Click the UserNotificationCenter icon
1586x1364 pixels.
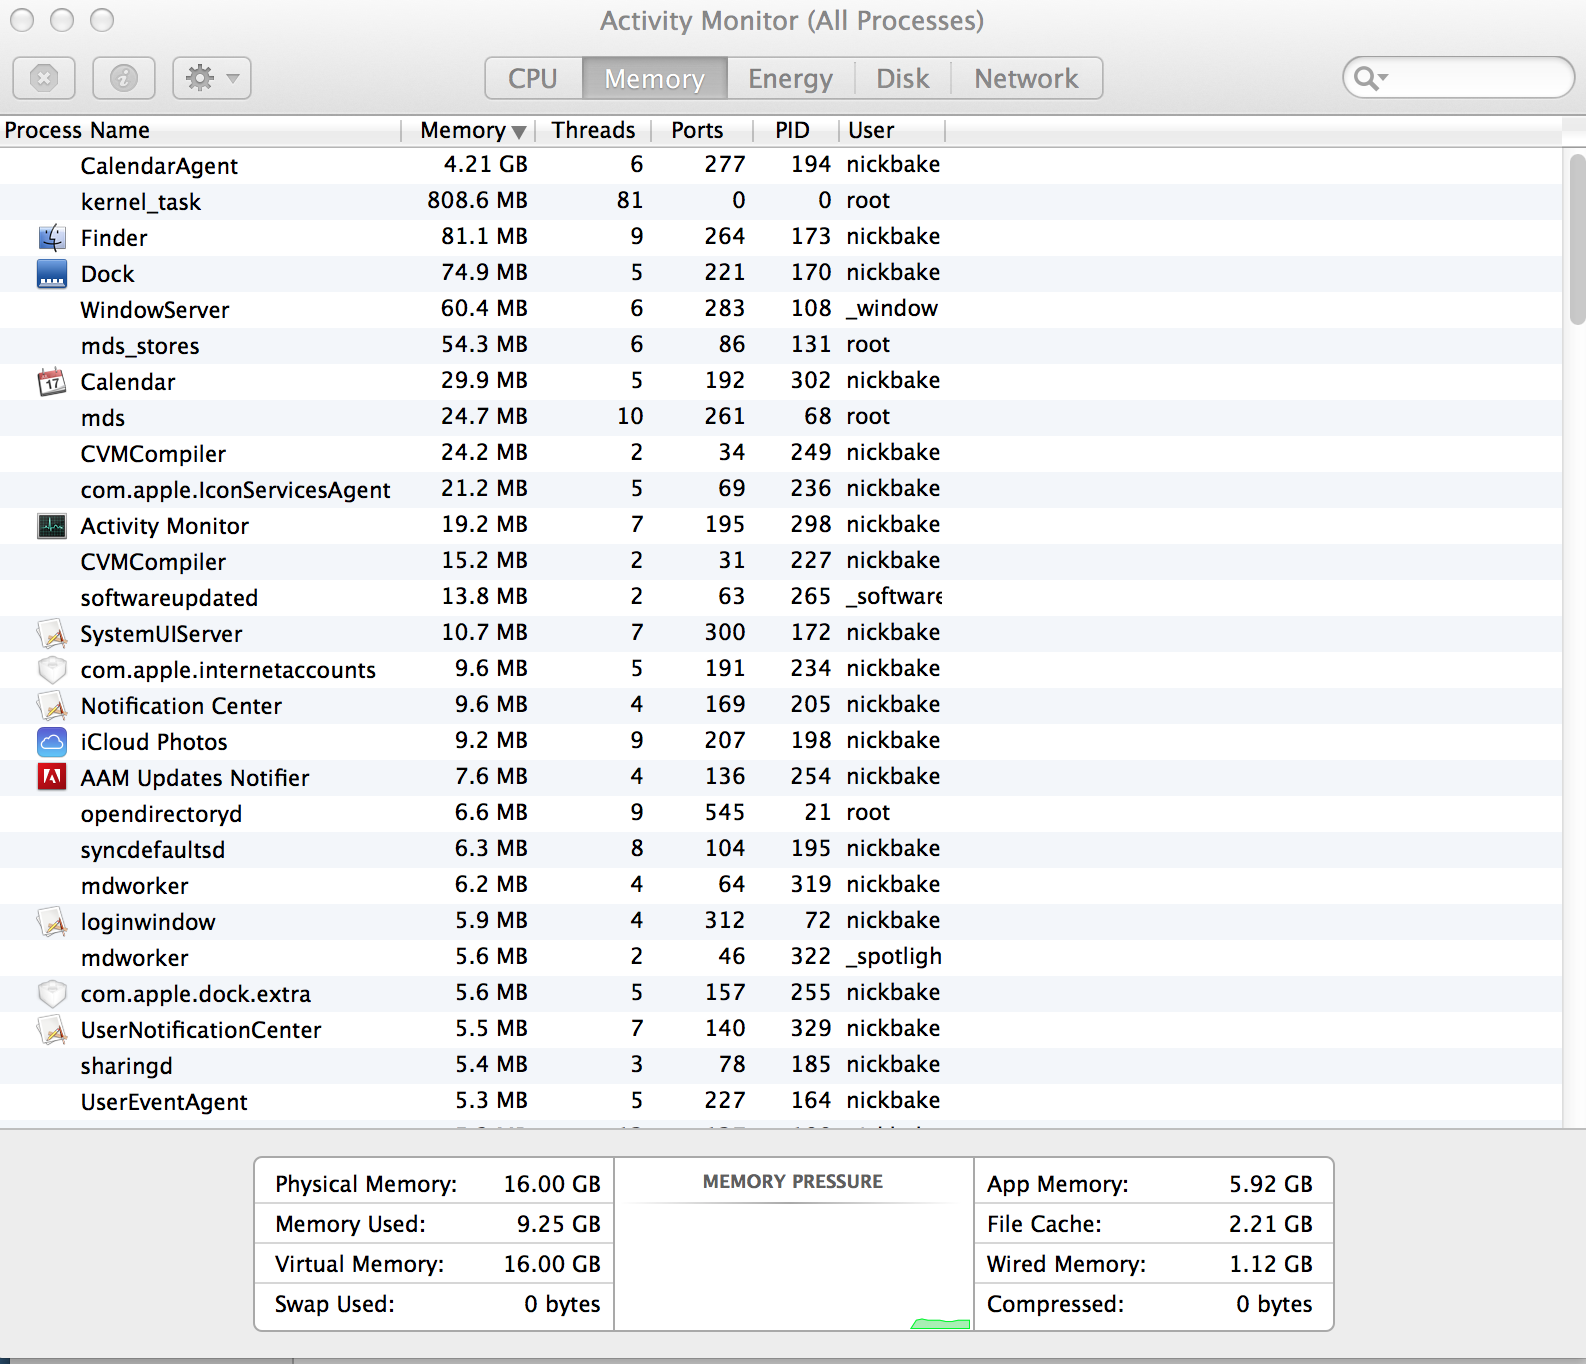pos(52,1030)
